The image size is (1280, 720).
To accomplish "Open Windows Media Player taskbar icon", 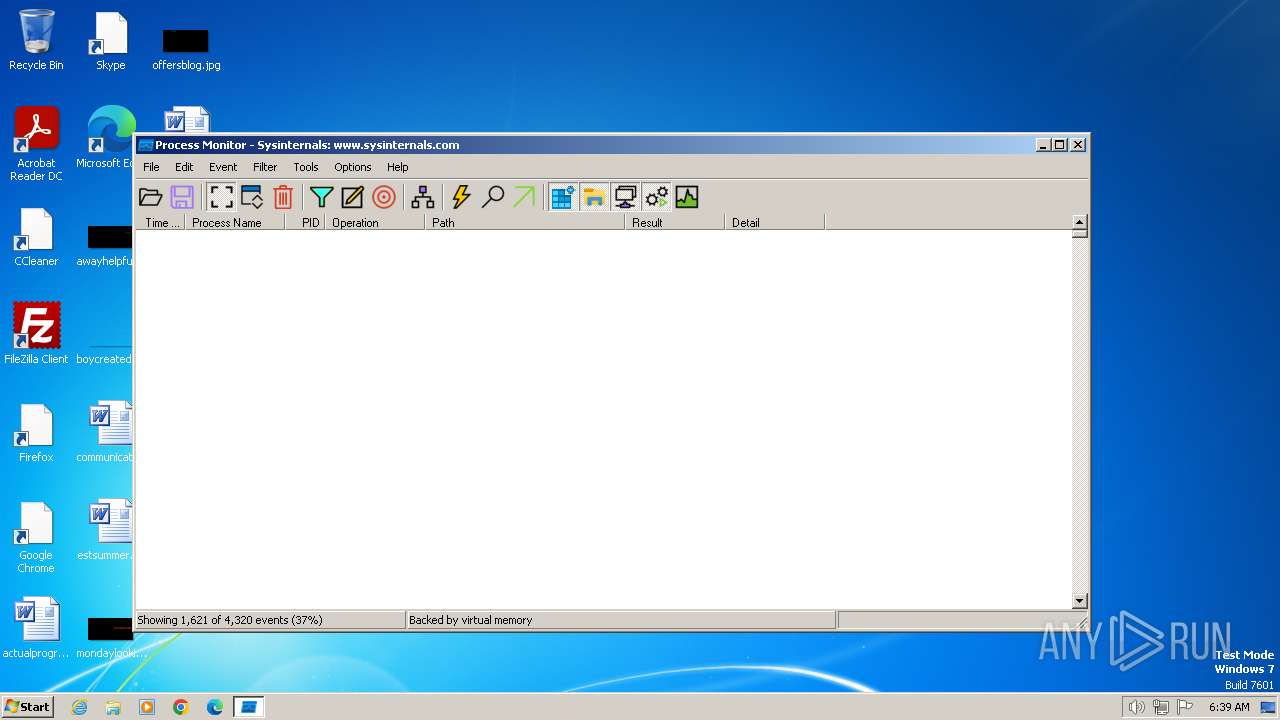I will click(147, 707).
